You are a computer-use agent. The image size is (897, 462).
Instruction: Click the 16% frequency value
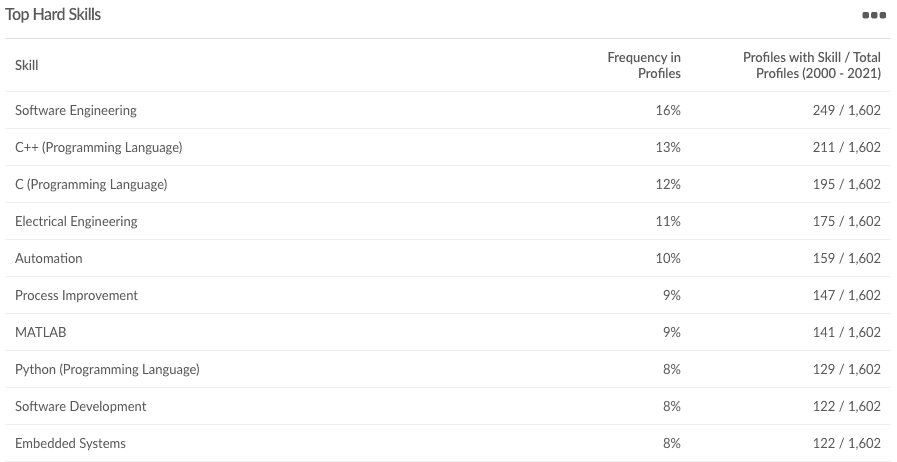click(668, 111)
